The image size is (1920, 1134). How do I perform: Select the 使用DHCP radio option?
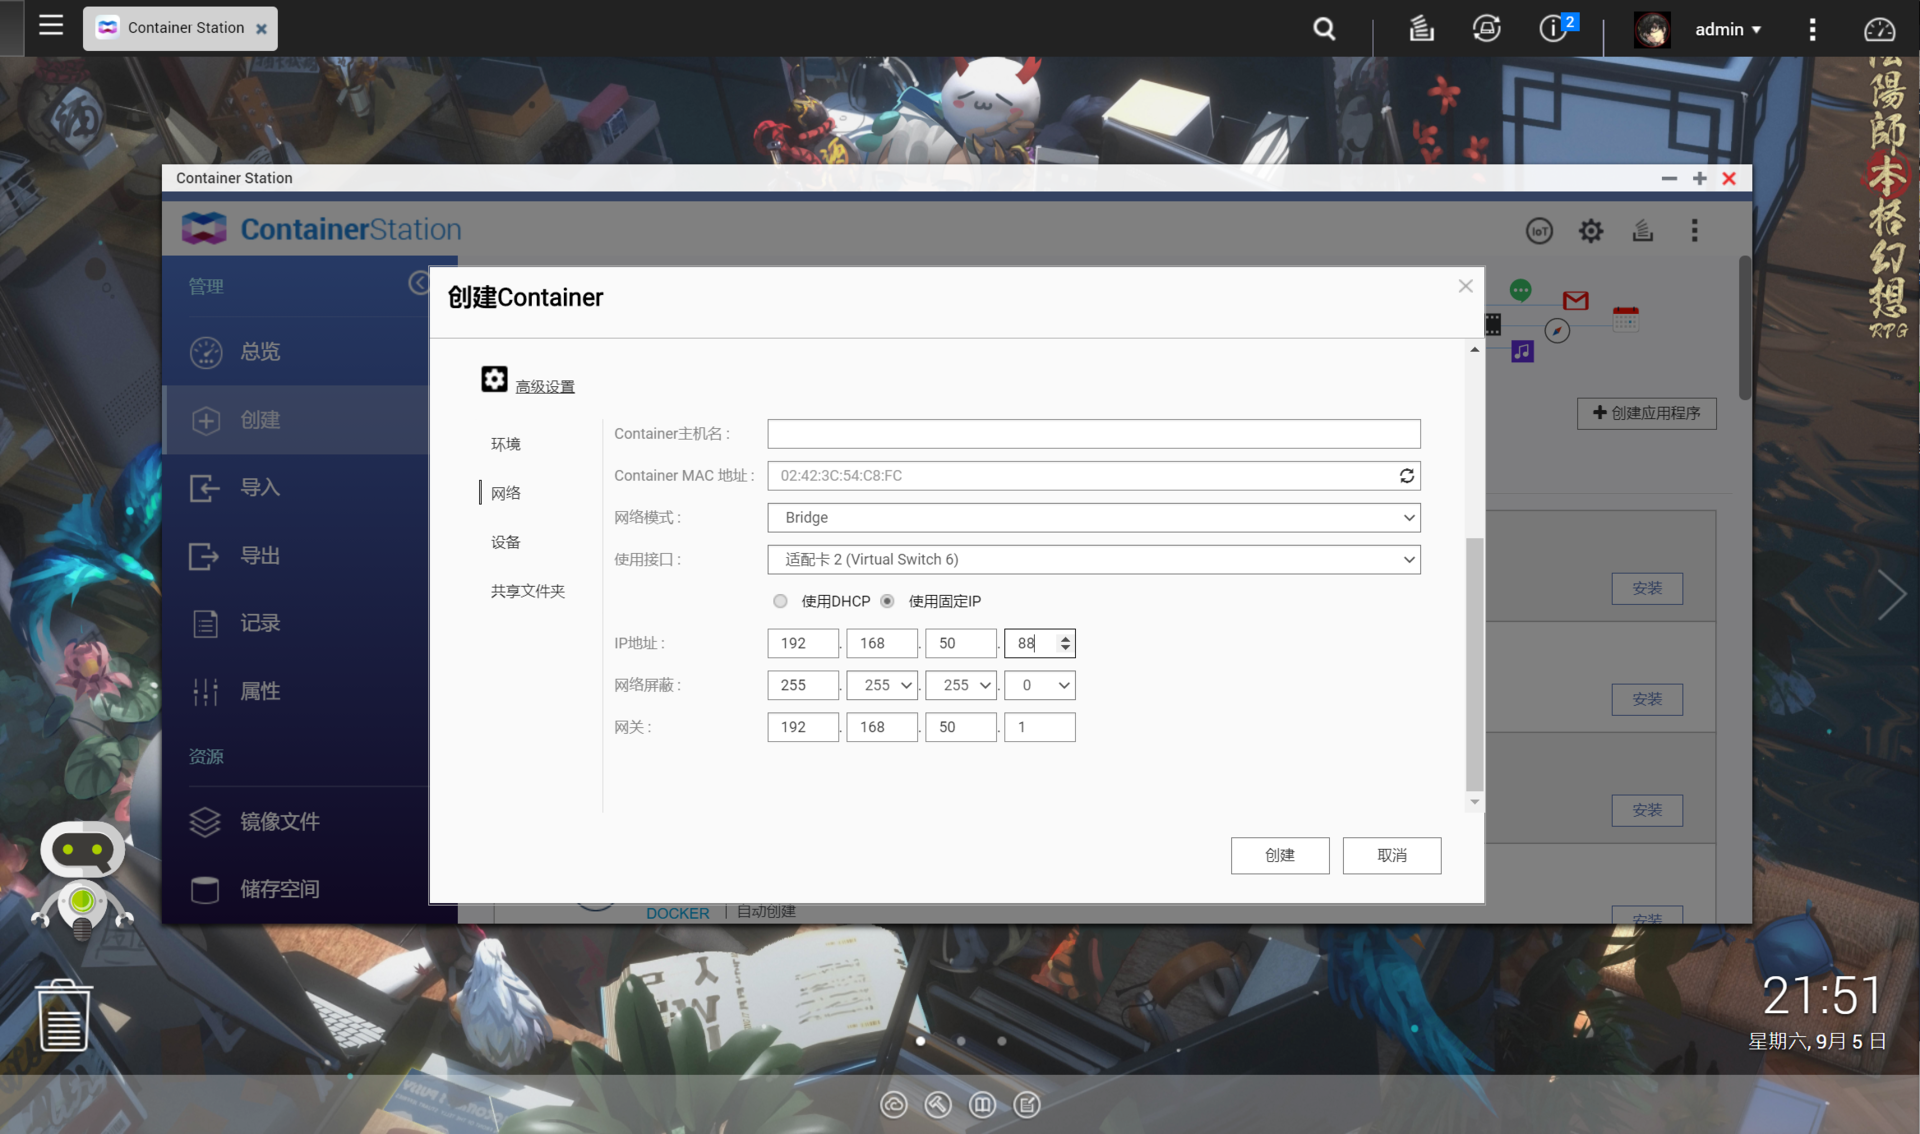(x=780, y=601)
